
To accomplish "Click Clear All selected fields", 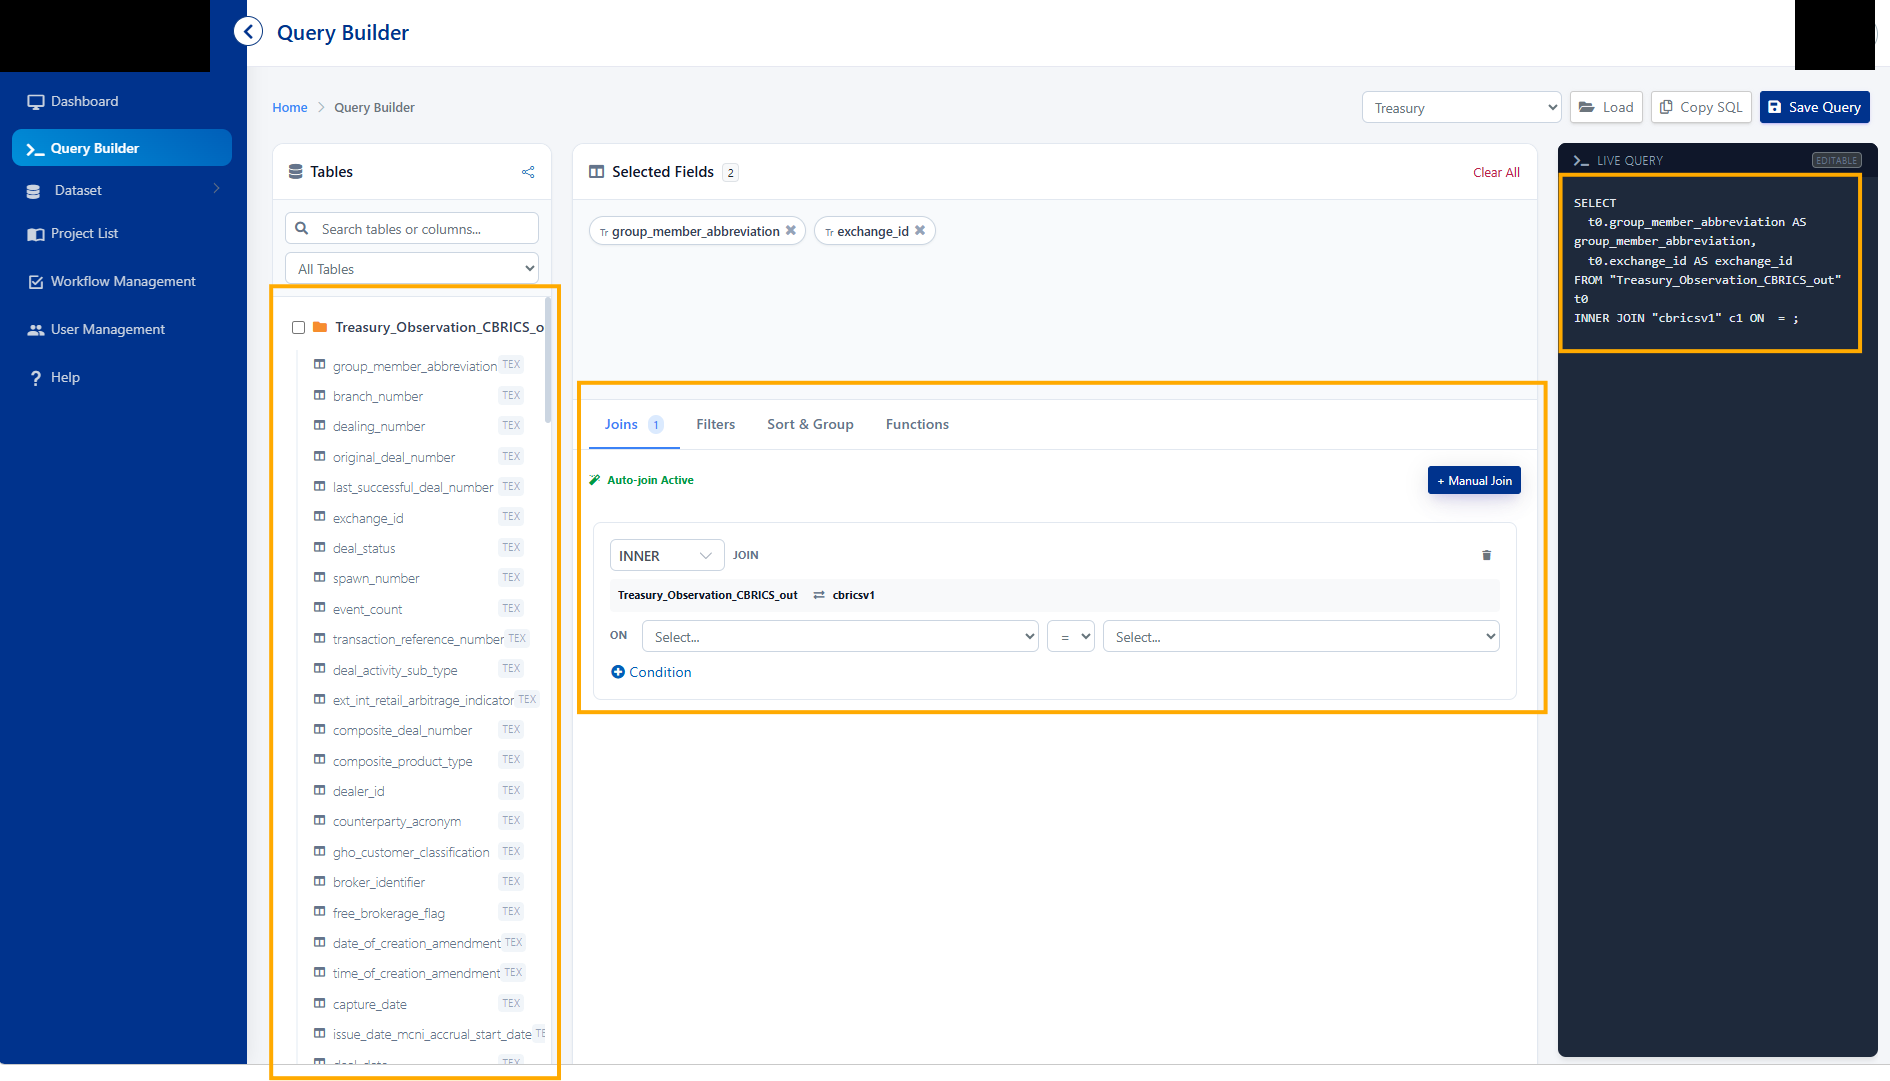I will (1496, 172).
